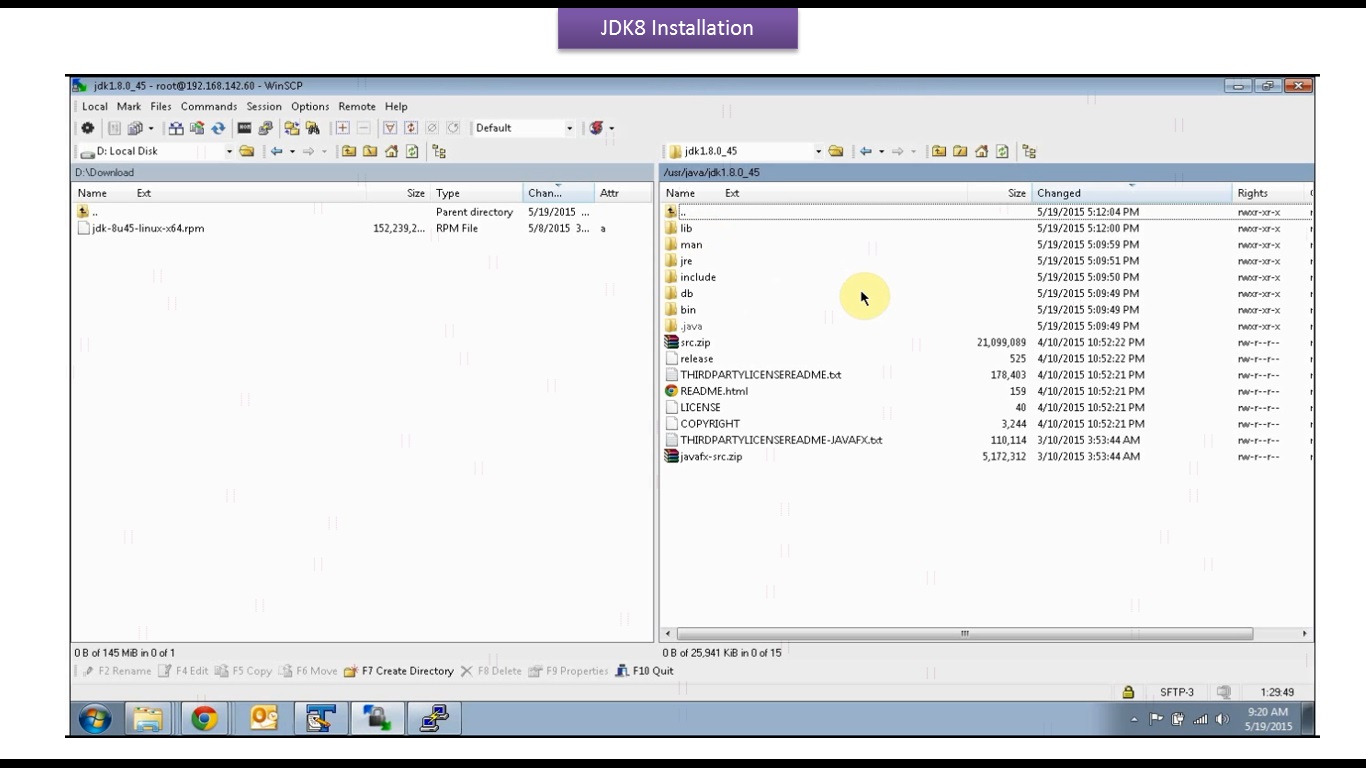The height and width of the screenshot is (768, 1366).
Task: Click the remote panel horizontal scrollbar
Action: tap(965, 634)
